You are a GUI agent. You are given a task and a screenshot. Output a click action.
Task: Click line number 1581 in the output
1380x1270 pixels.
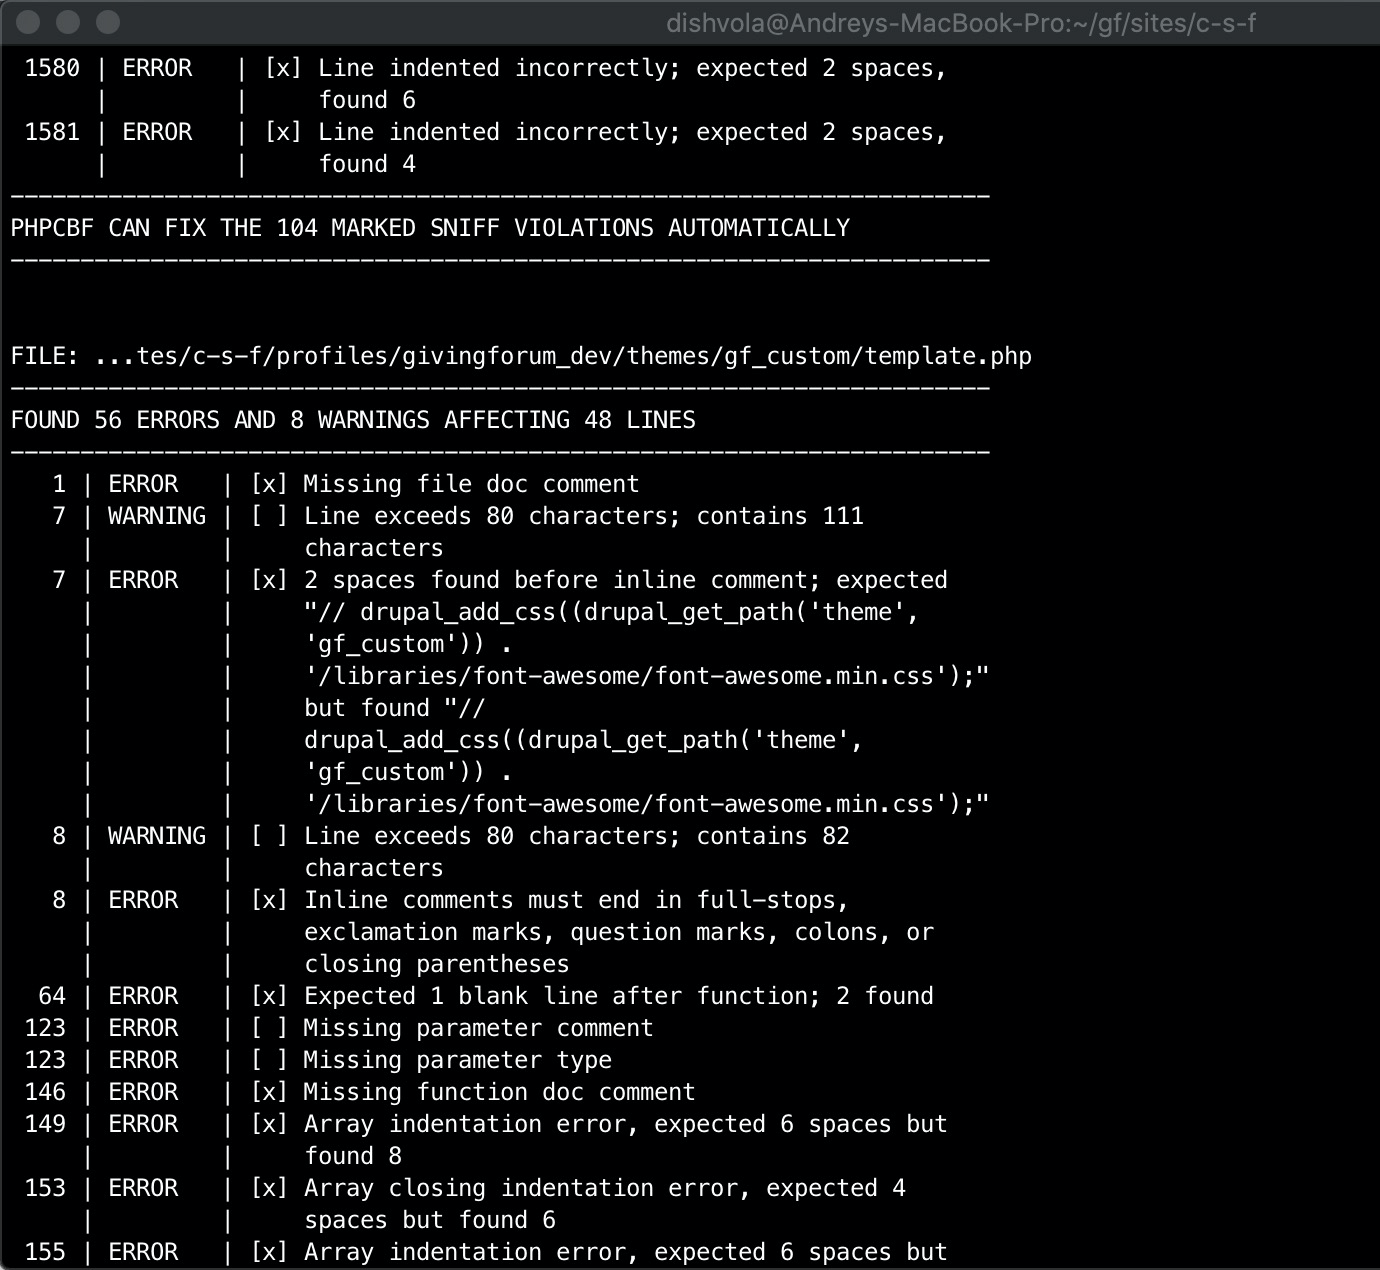[52, 132]
